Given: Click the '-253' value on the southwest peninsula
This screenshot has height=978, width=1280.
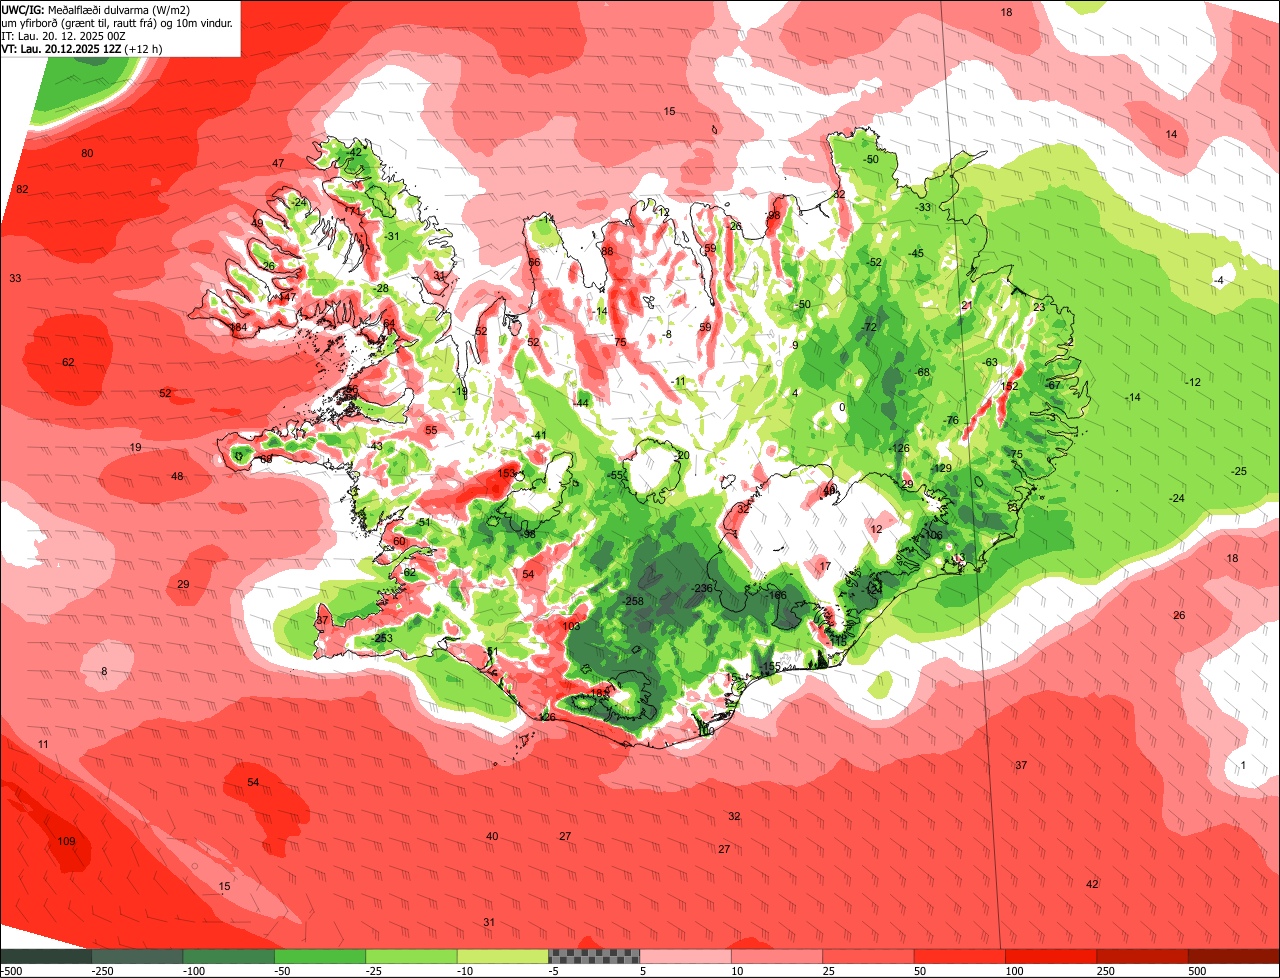Looking at the screenshot, I should click(x=382, y=638).
